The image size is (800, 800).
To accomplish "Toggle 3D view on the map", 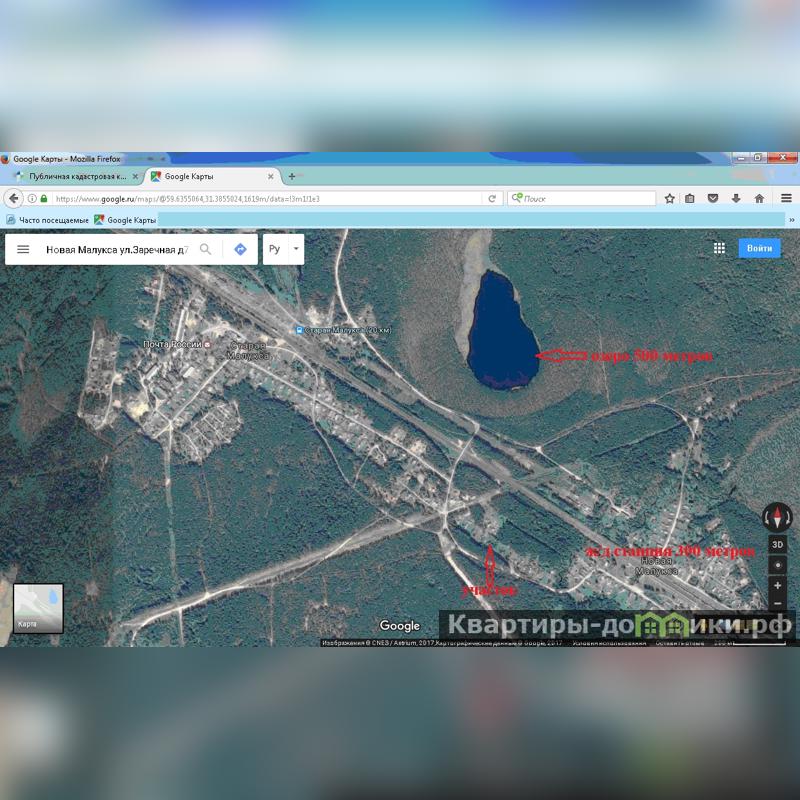I will (x=777, y=544).
